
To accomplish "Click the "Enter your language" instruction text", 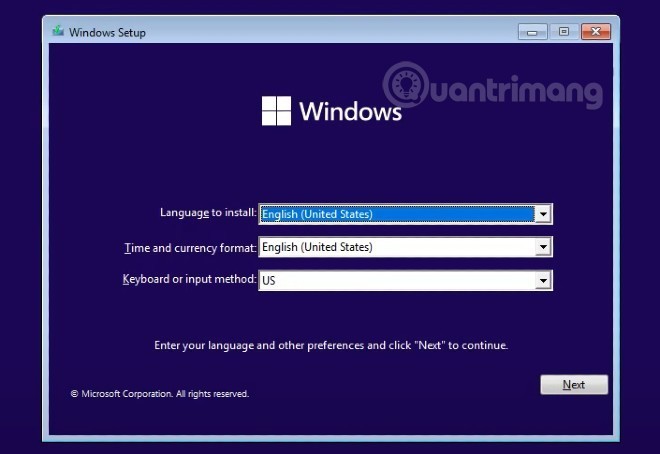I will click(x=331, y=346).
